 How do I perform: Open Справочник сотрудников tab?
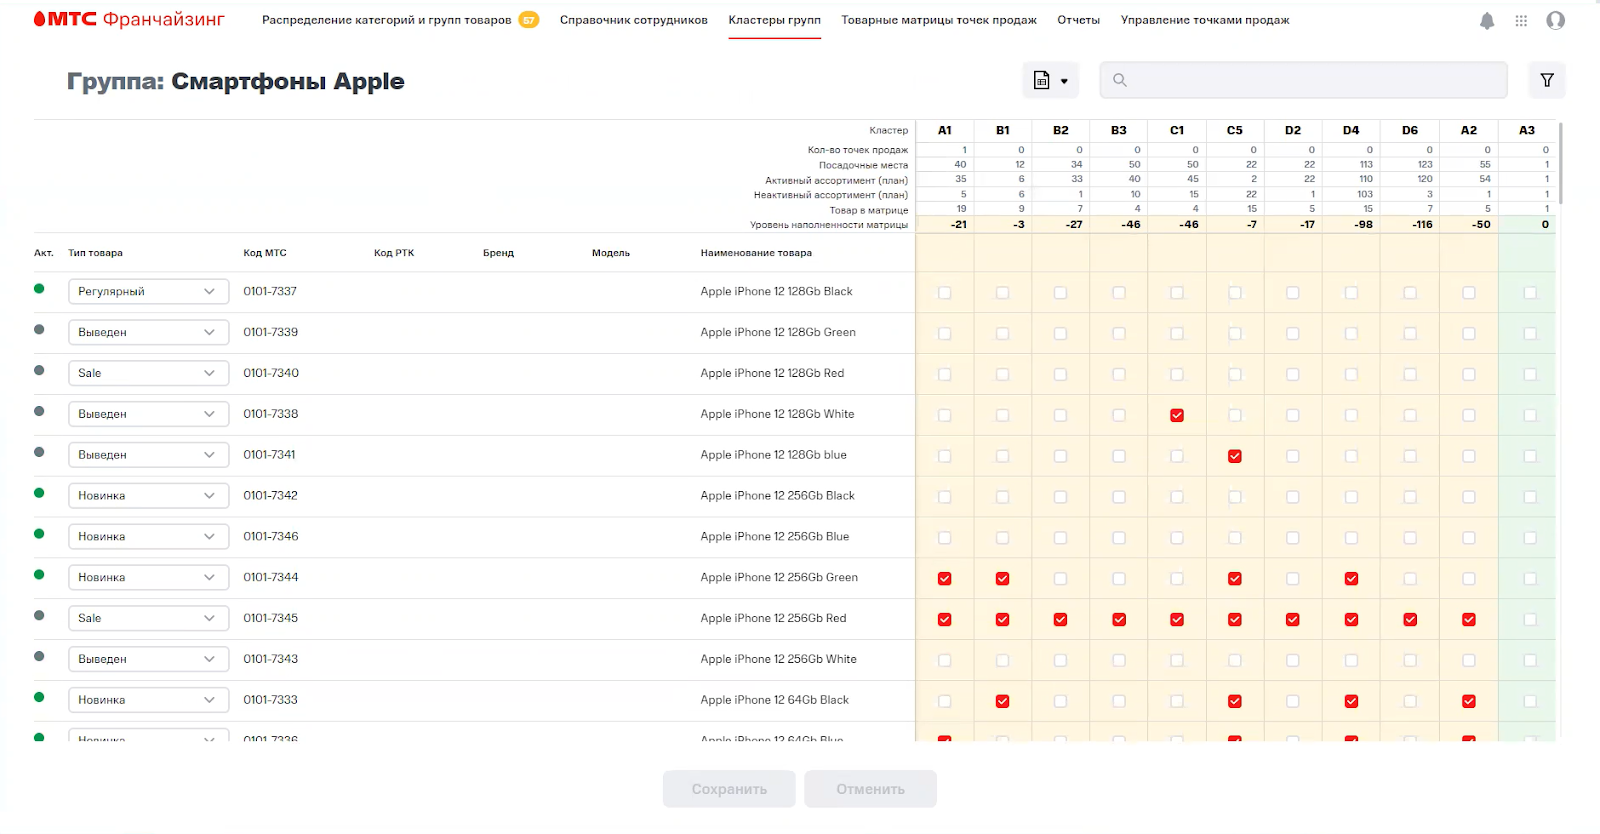coord(634,20)
